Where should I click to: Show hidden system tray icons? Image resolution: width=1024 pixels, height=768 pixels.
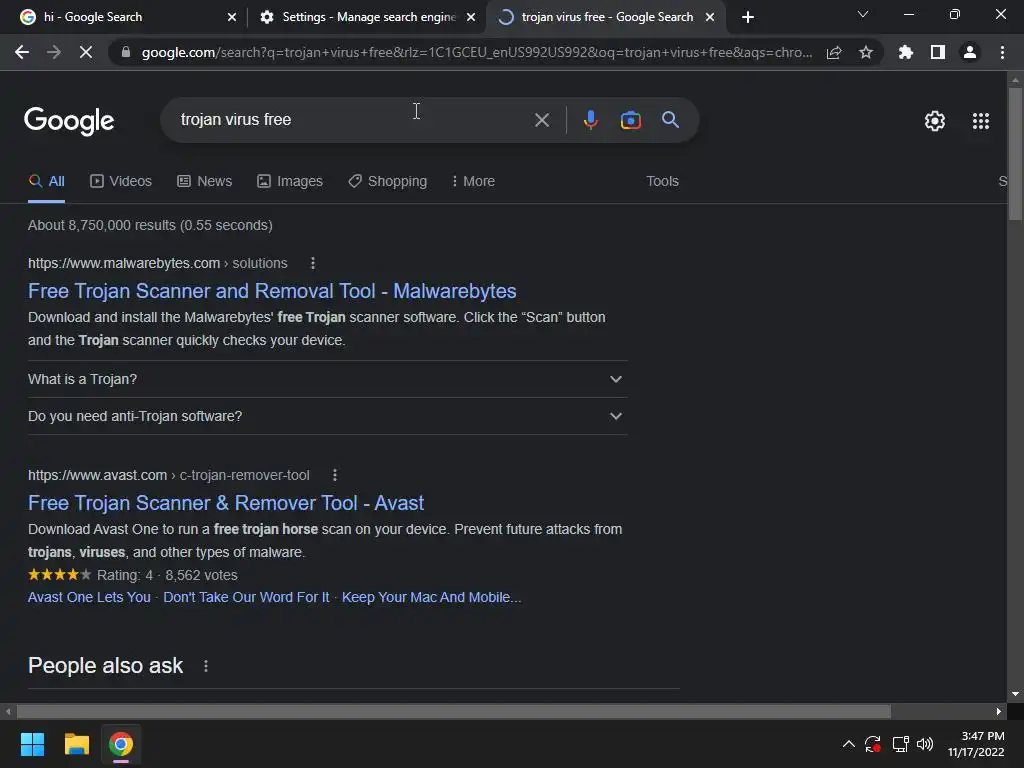(x=848, y=744)
